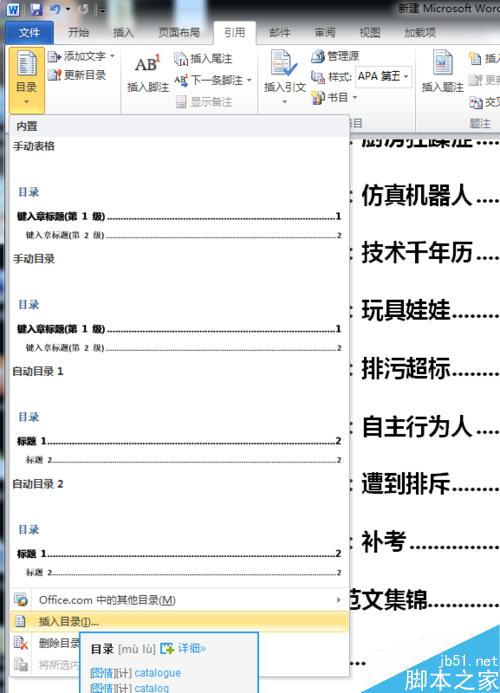This screenshot has width=500, height=693.
Task: Switch to the 视图 tab
Action: pos(370,32)
